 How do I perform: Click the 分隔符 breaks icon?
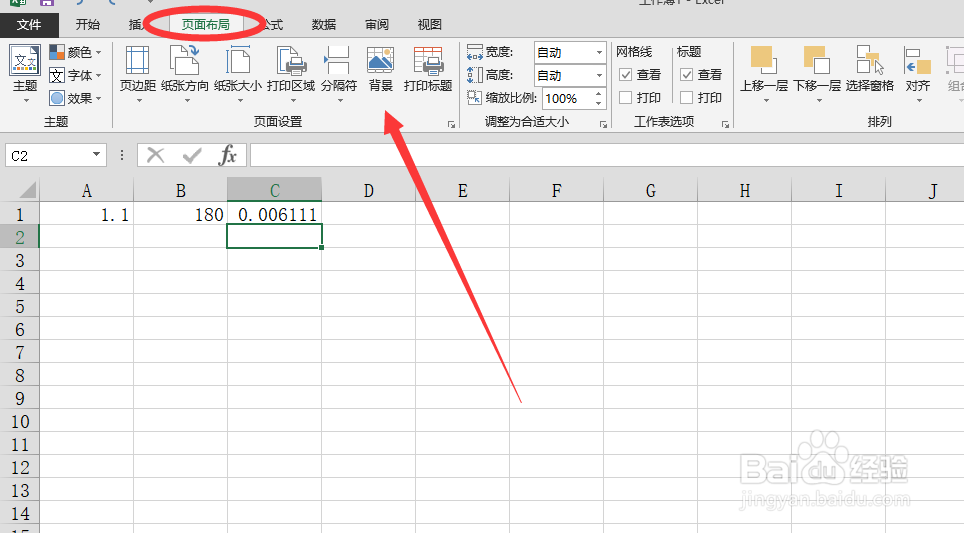pyautogui.click(x=338, y=61)
